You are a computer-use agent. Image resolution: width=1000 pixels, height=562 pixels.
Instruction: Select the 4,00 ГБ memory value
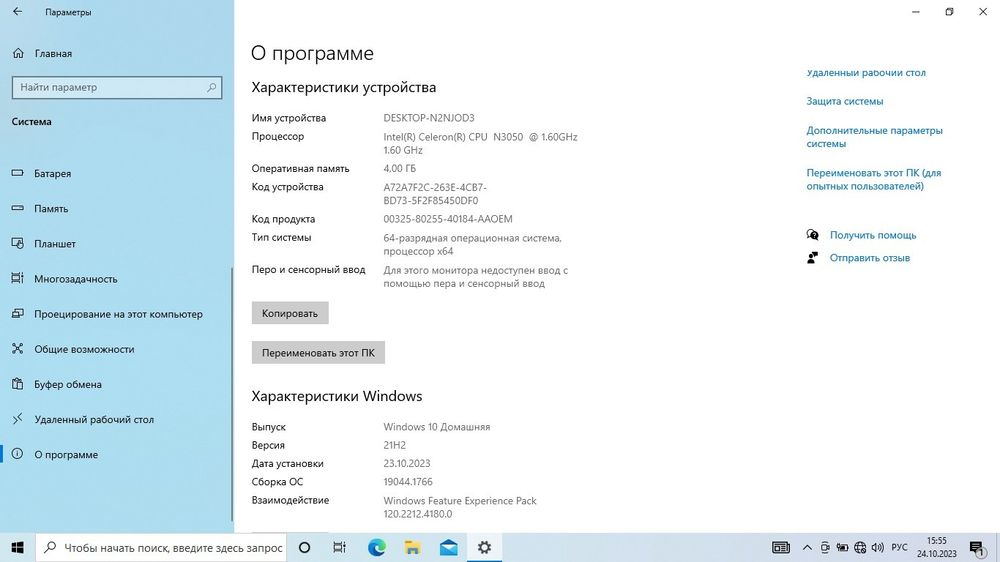point(399,168)
